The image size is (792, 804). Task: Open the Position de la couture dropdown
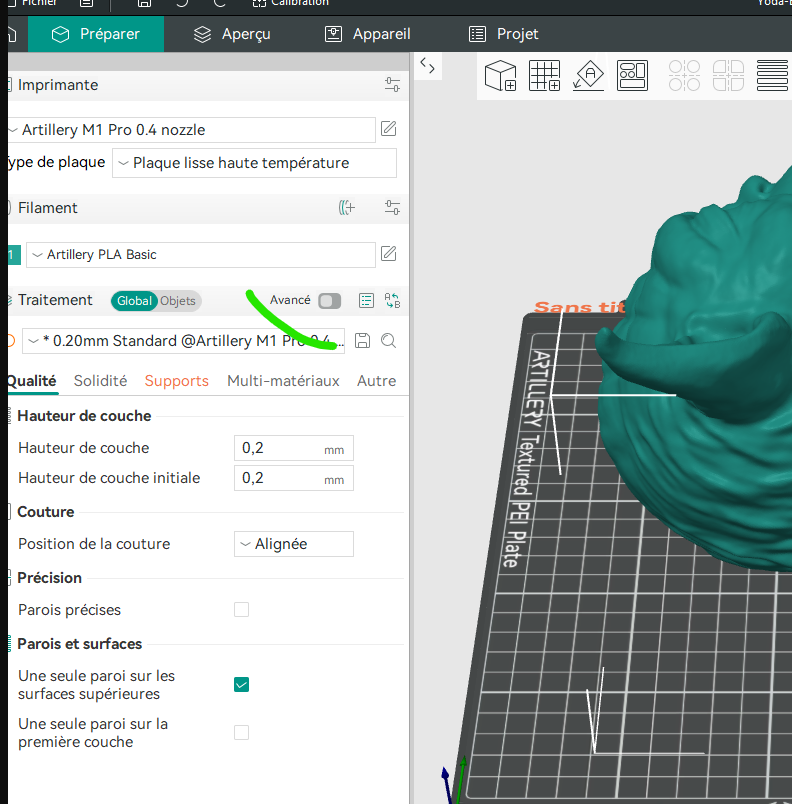(x=294, y=544)
